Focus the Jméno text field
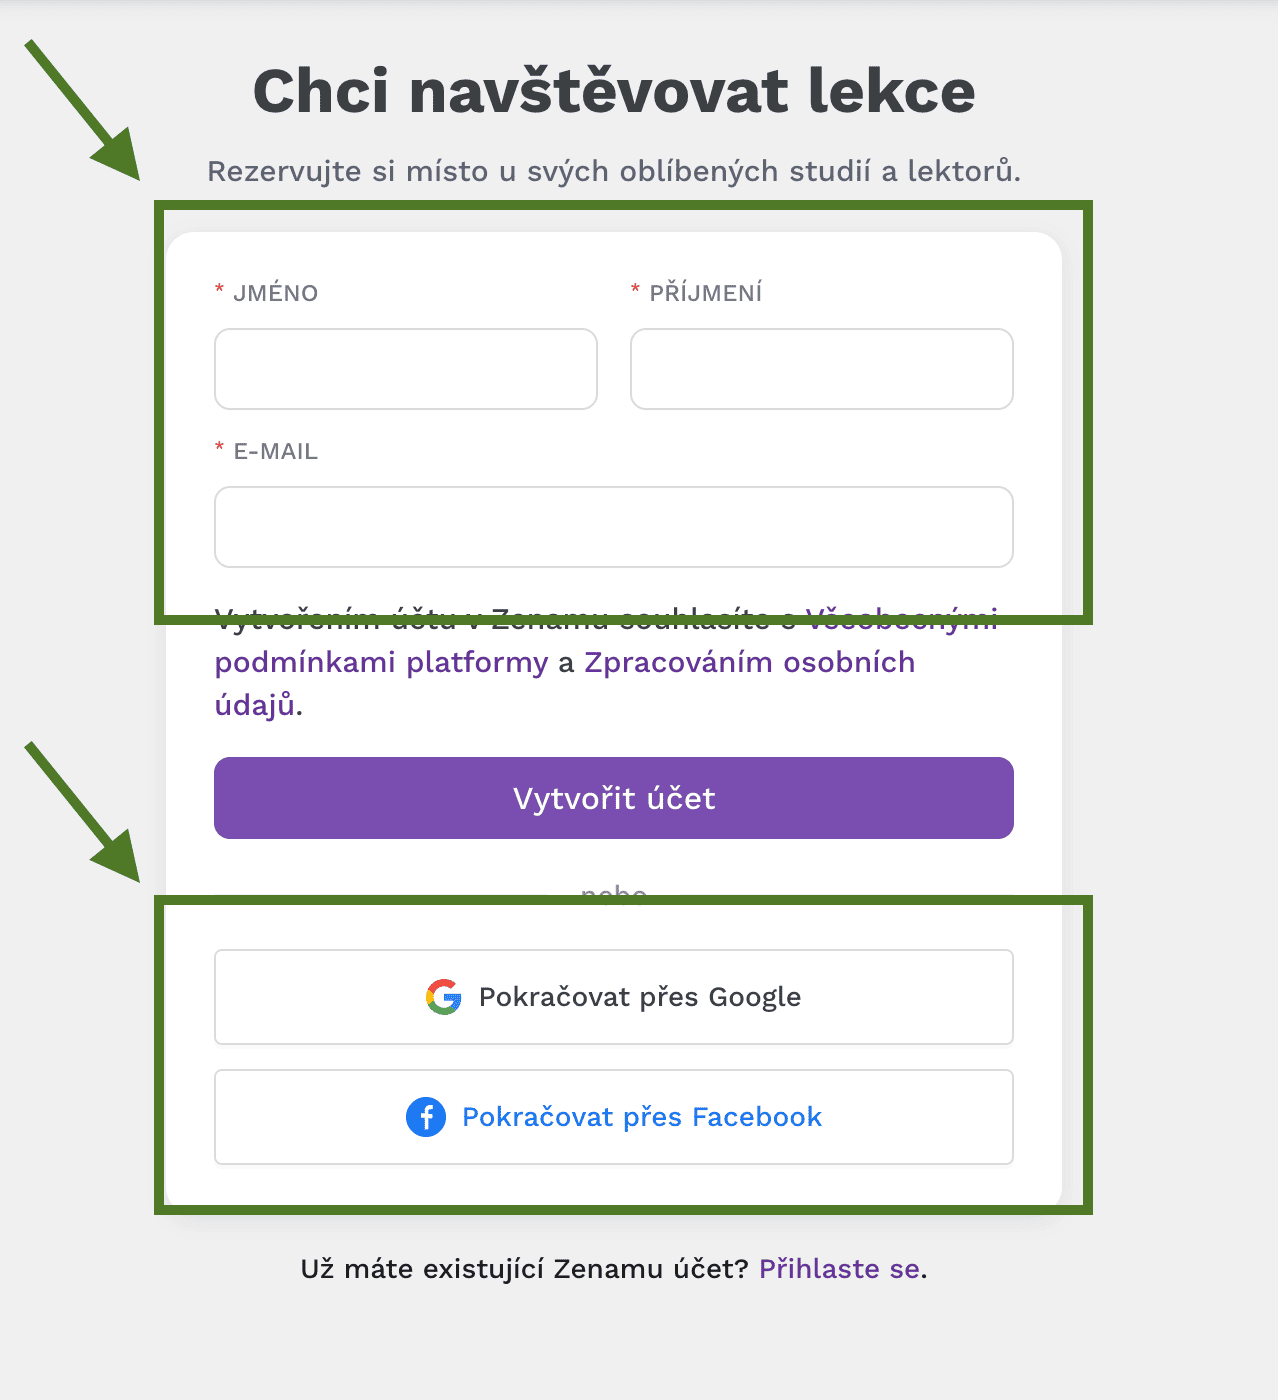Viewport: 1278px width, 1400px height. [x=406, y=369]
